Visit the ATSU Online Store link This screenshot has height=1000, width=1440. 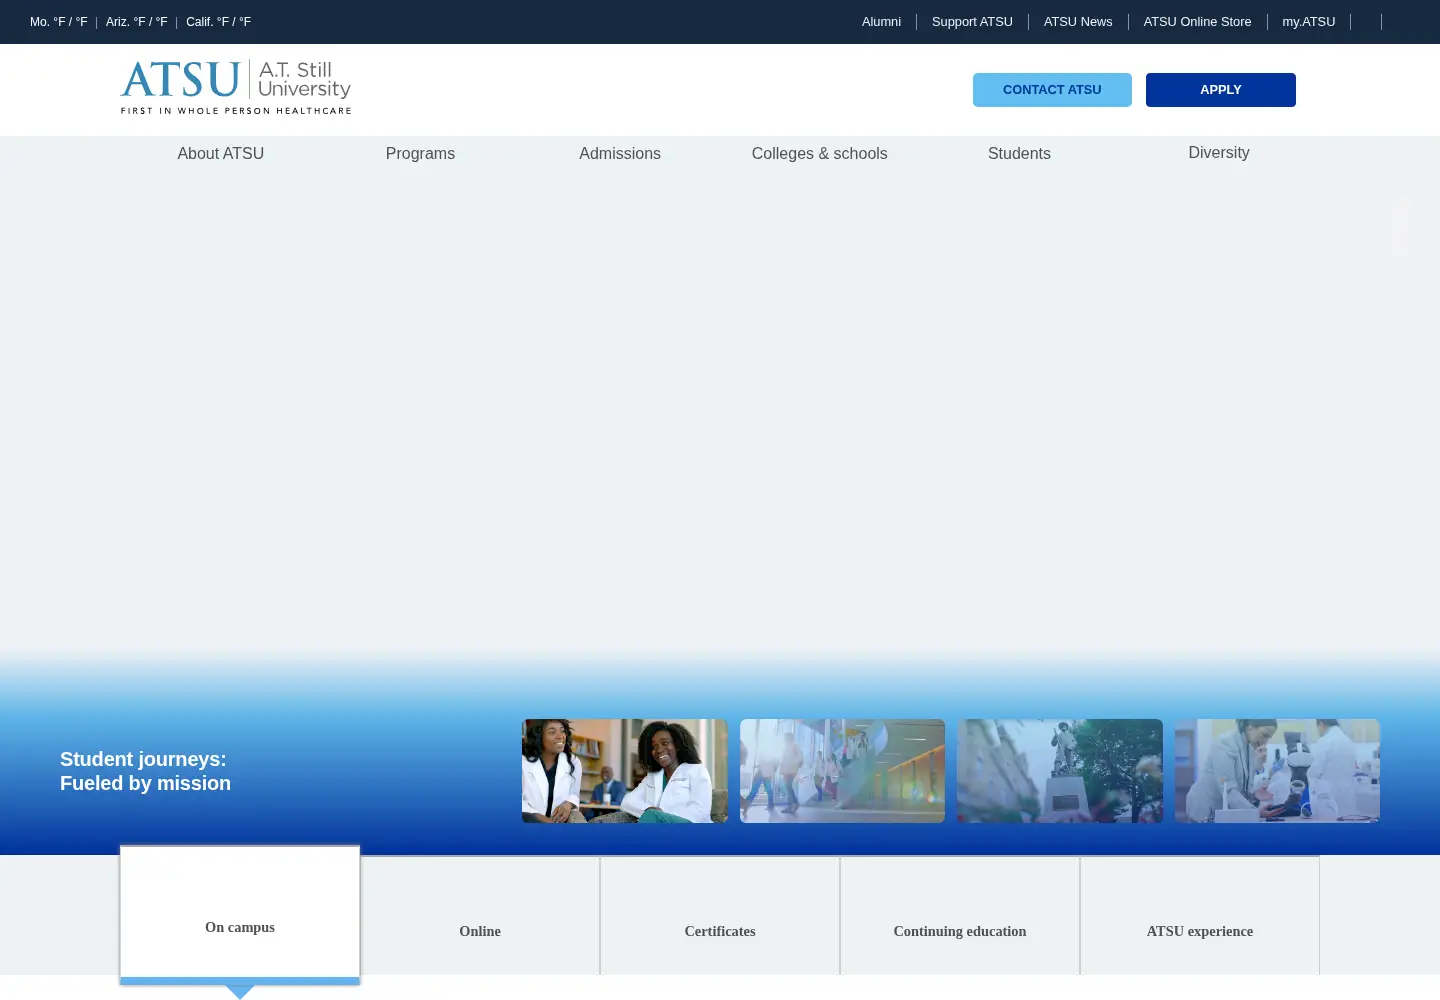coord(1197,22)
